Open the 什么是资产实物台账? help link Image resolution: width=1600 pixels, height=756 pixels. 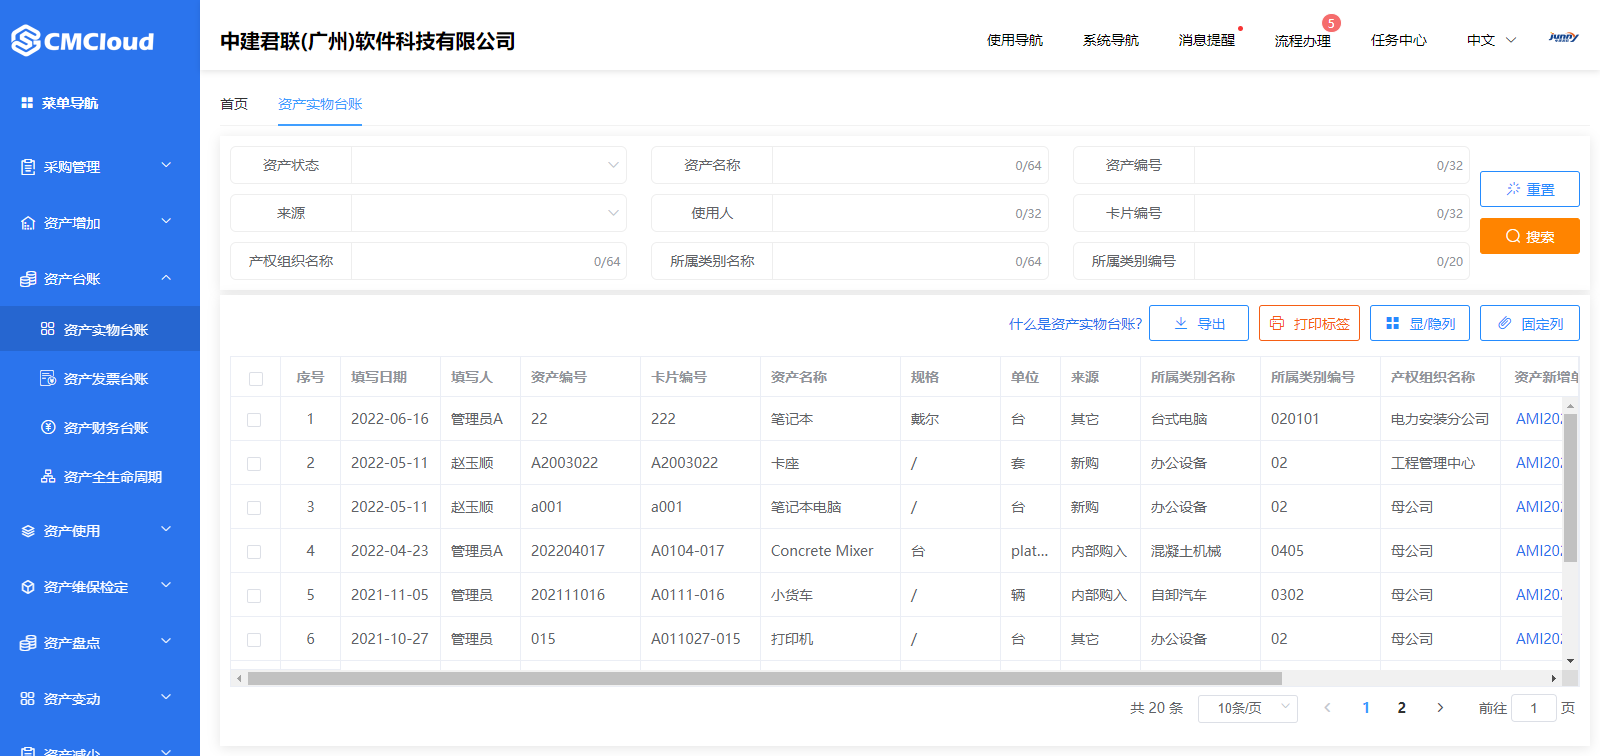click(x=1075, y=324)
